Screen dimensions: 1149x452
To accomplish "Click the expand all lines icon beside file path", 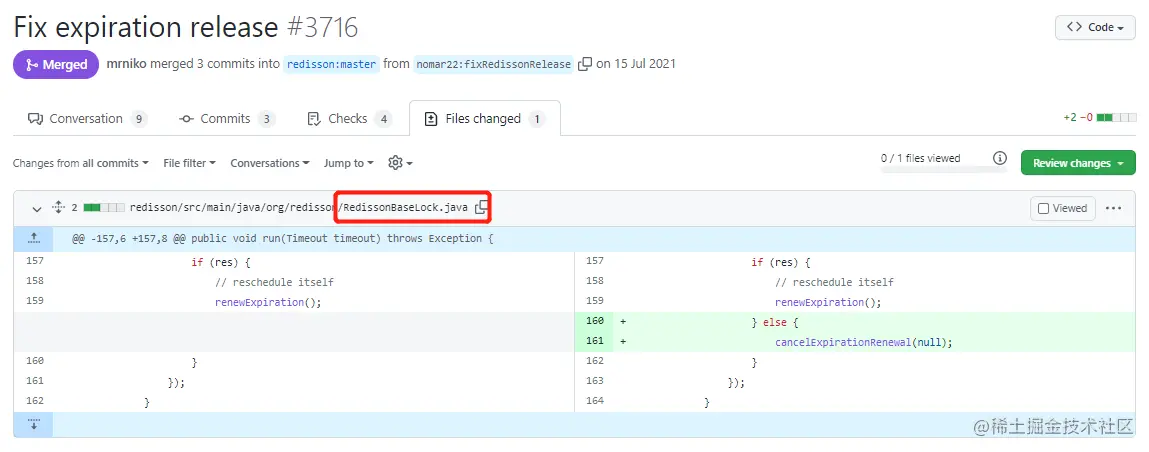I will pos(59,208).
